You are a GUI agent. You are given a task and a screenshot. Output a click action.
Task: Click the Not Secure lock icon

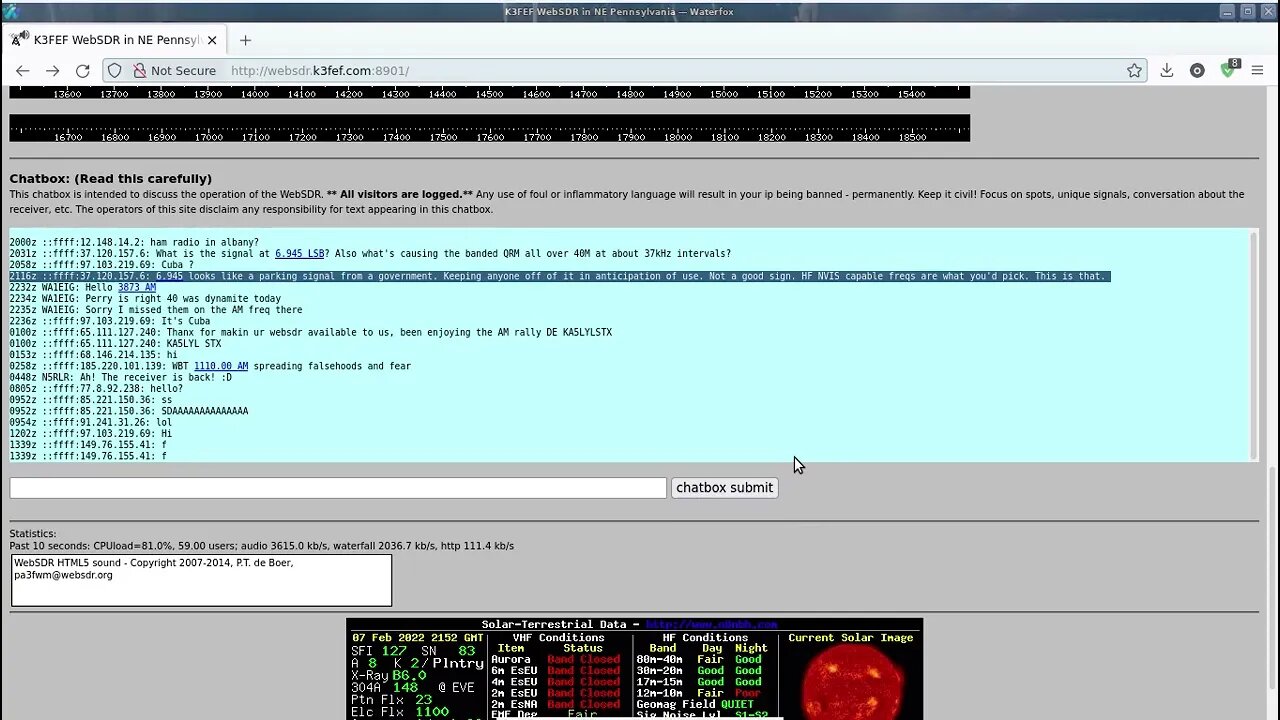click(x=140, y=71)
